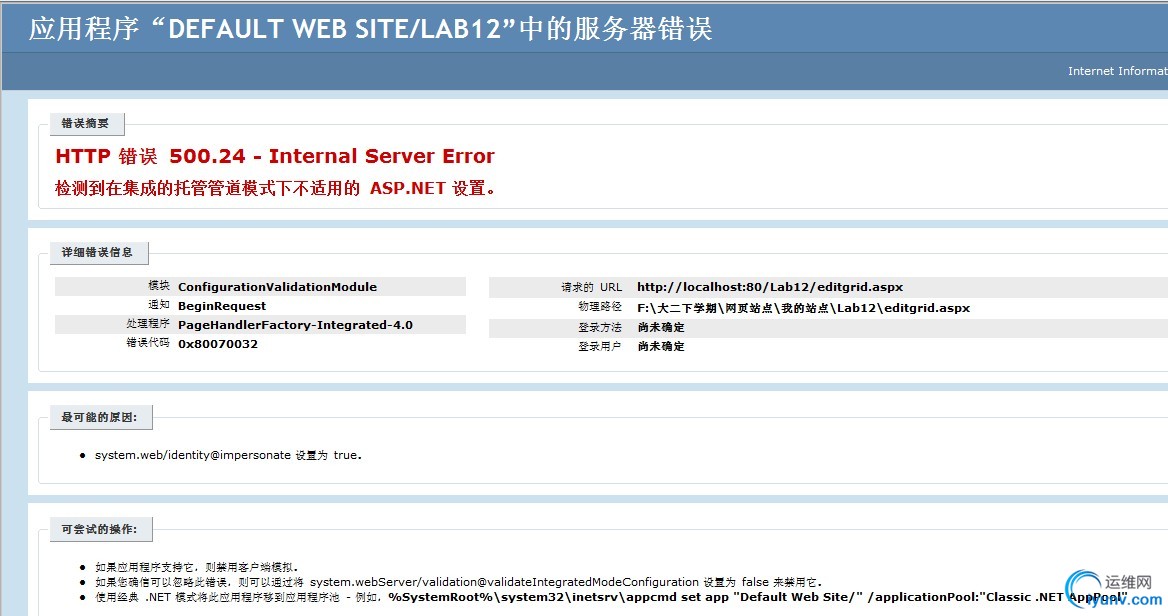Select the physical path ending in Lab12\editgrid.aspx
Viewport: 1168px width, 616px height.
tap(803, 308)
